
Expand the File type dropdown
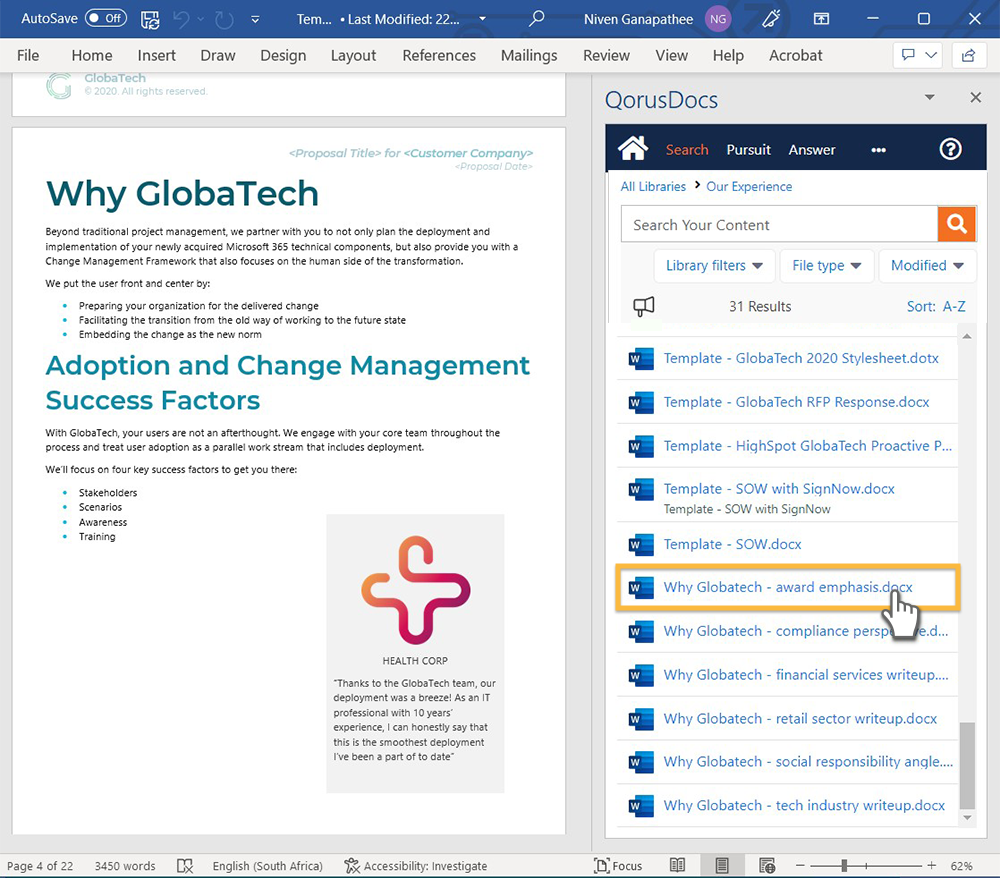[x=826, y=265]
